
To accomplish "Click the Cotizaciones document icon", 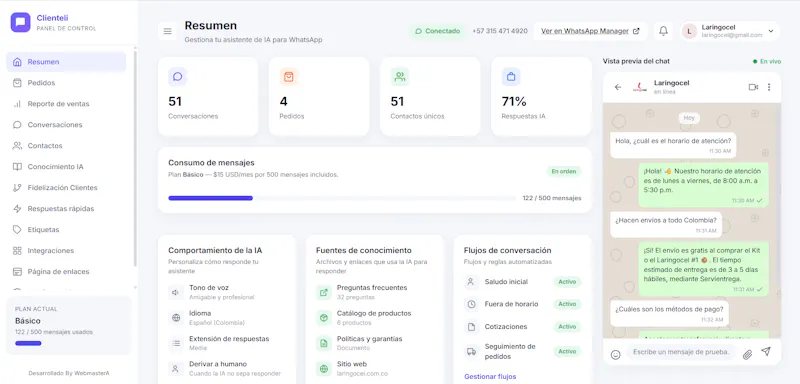I will (x=471, y=326).
